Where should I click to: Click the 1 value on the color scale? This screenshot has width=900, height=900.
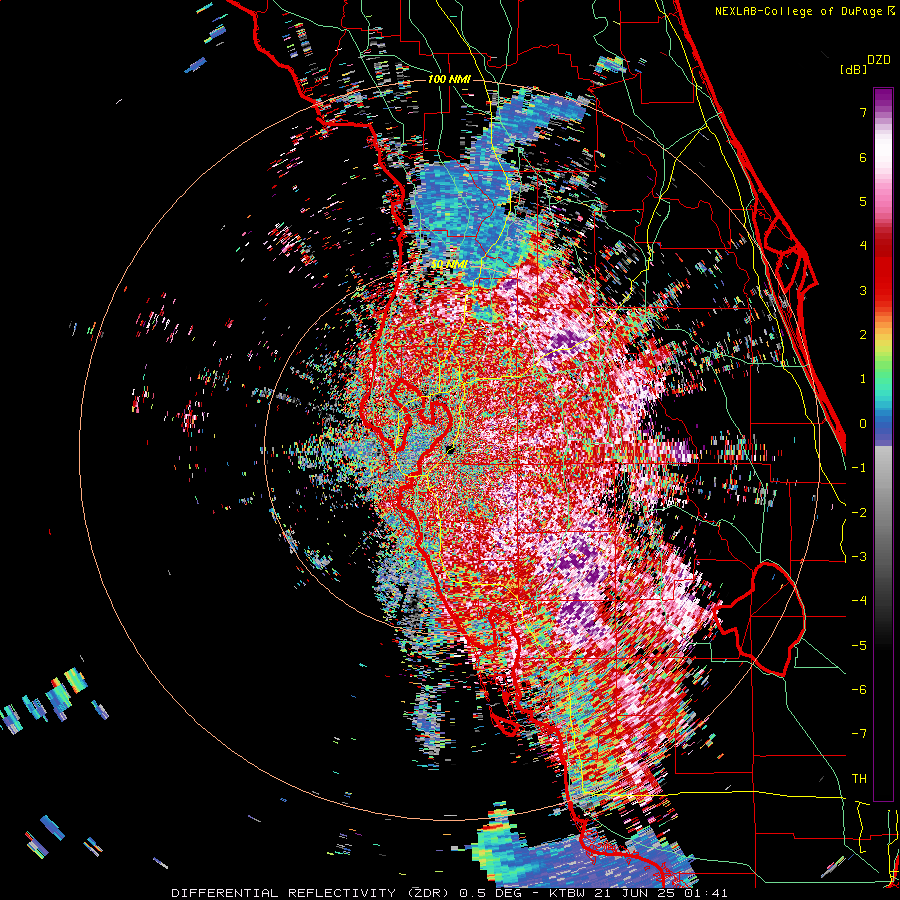pos(863,379)
